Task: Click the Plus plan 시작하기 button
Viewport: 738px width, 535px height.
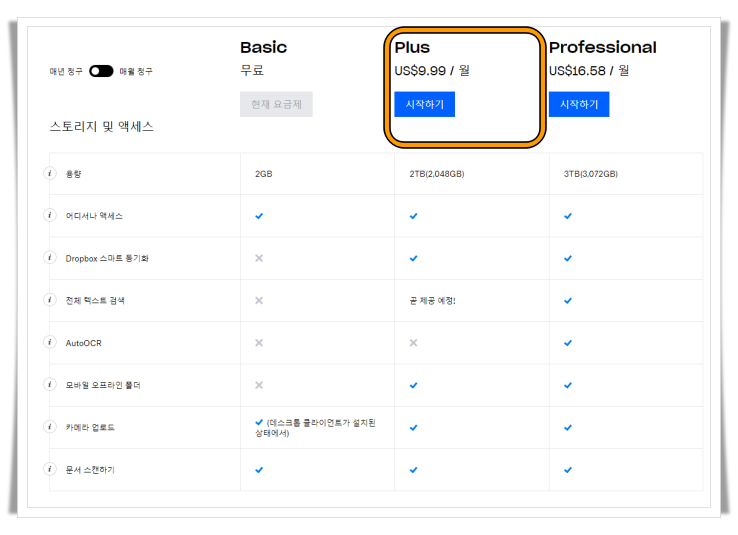Action: coord(425,104)
